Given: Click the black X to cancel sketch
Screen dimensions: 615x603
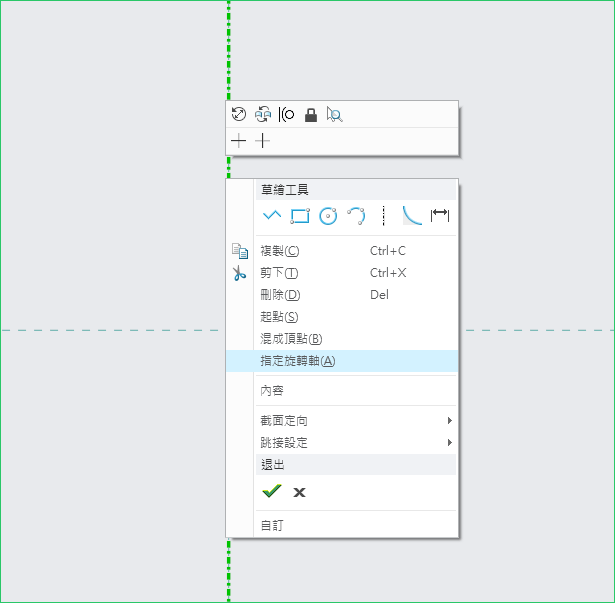Looking at the screenshot, I should [x=299, y=492].
